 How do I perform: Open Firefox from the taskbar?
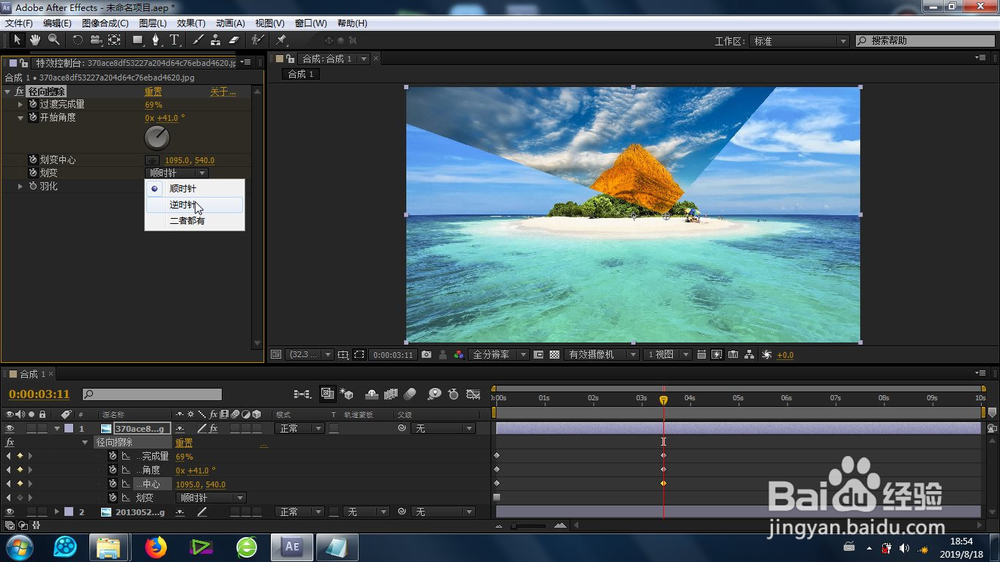(x=155, y=547)
